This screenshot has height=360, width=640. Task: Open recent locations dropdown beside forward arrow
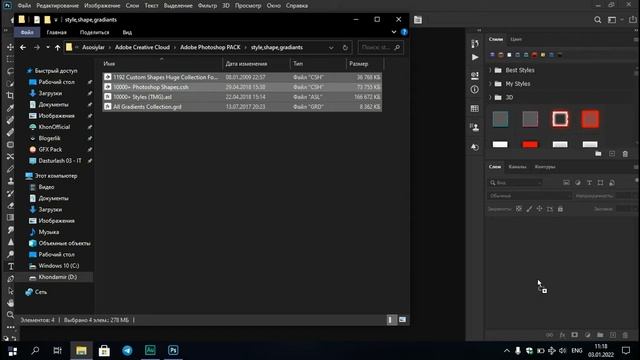(48, 47)
